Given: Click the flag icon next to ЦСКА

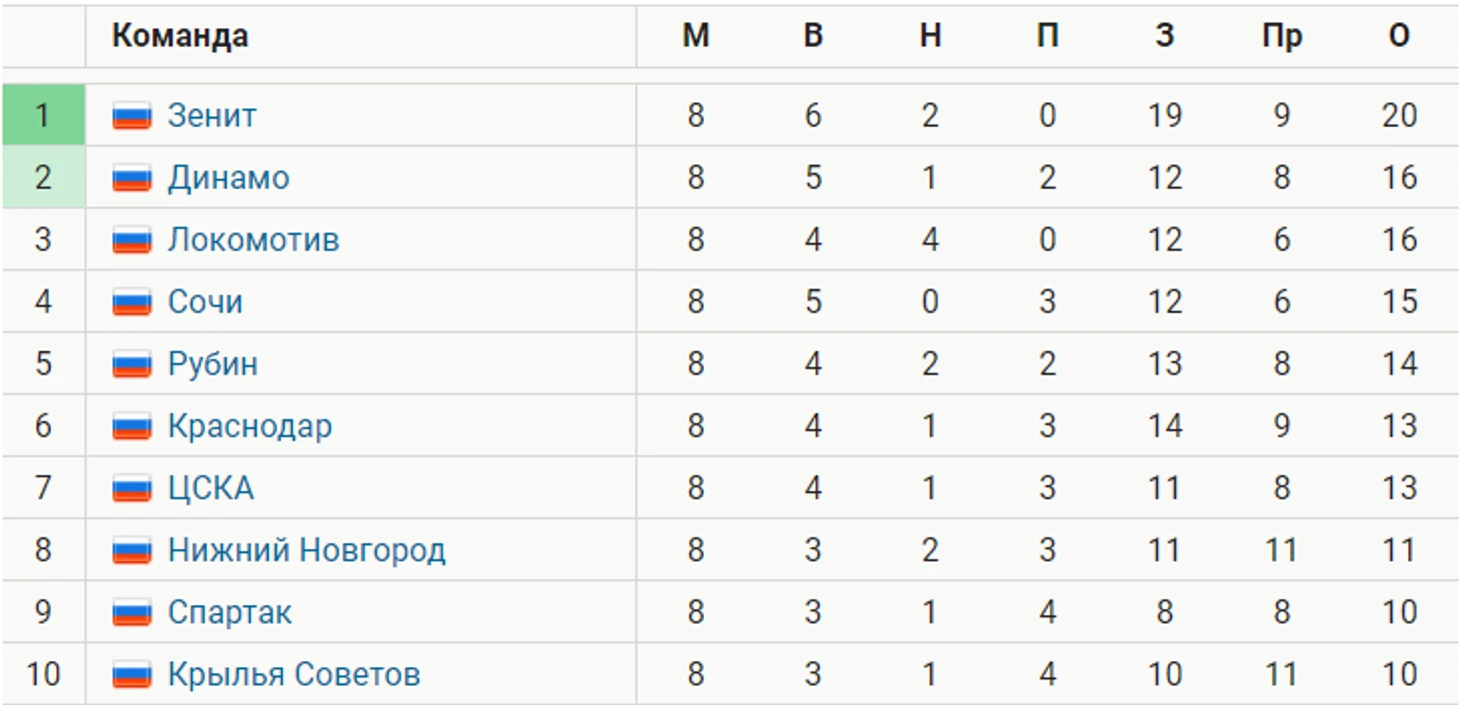Looking at the screenshot, I should (x=131, y=488).
